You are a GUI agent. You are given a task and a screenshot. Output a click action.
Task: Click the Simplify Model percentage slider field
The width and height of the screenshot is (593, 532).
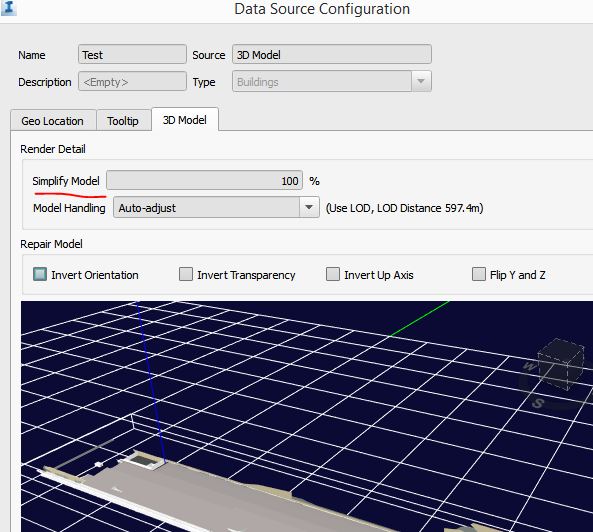pos(204,180)
